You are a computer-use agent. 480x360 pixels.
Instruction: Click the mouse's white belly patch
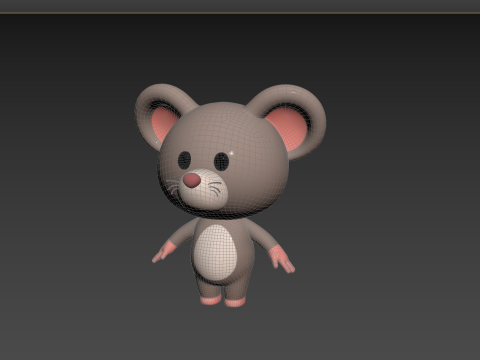(x=216, y=252)
